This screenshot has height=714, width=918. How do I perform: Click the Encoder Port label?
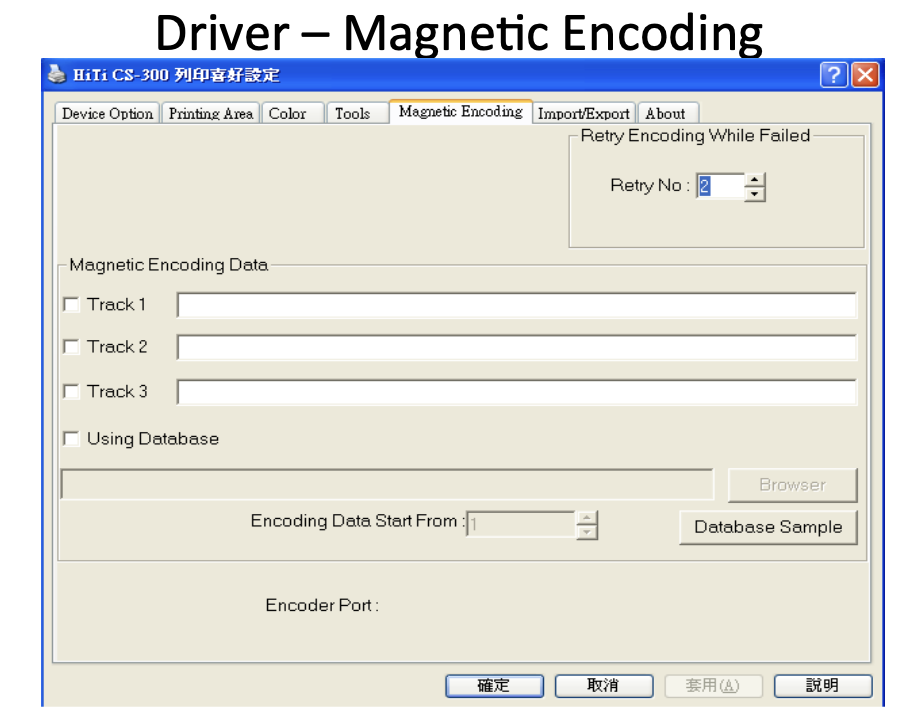point(322,605)
